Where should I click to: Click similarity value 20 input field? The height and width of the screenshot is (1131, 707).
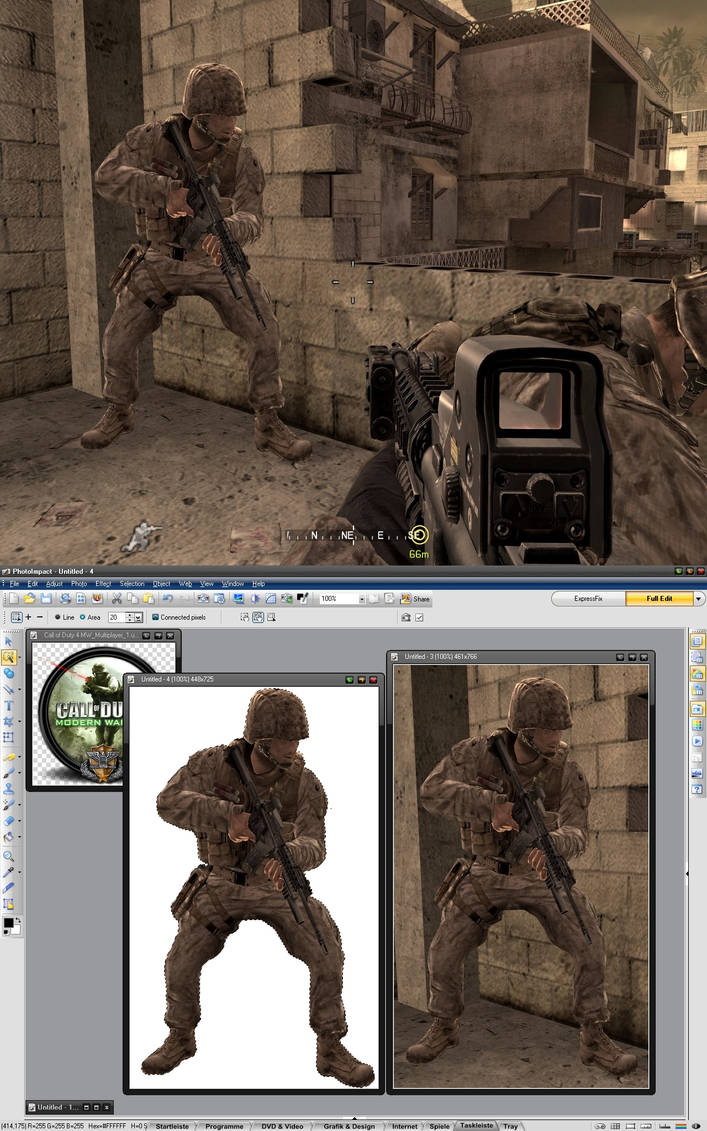click(116, 617)
